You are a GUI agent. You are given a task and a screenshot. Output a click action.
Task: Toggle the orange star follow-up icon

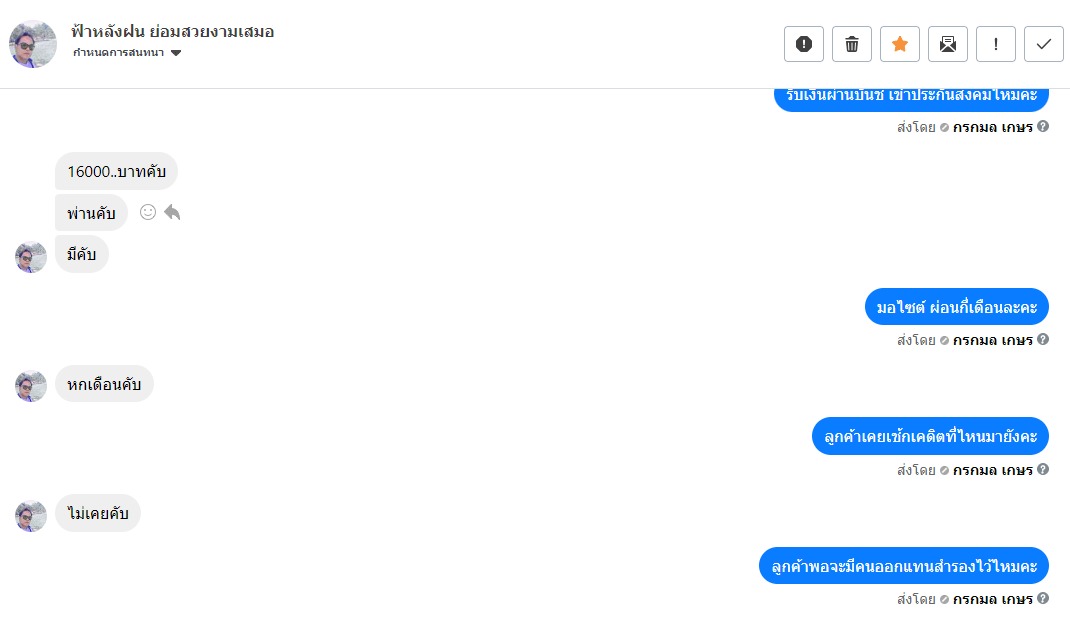pos(900,44)
